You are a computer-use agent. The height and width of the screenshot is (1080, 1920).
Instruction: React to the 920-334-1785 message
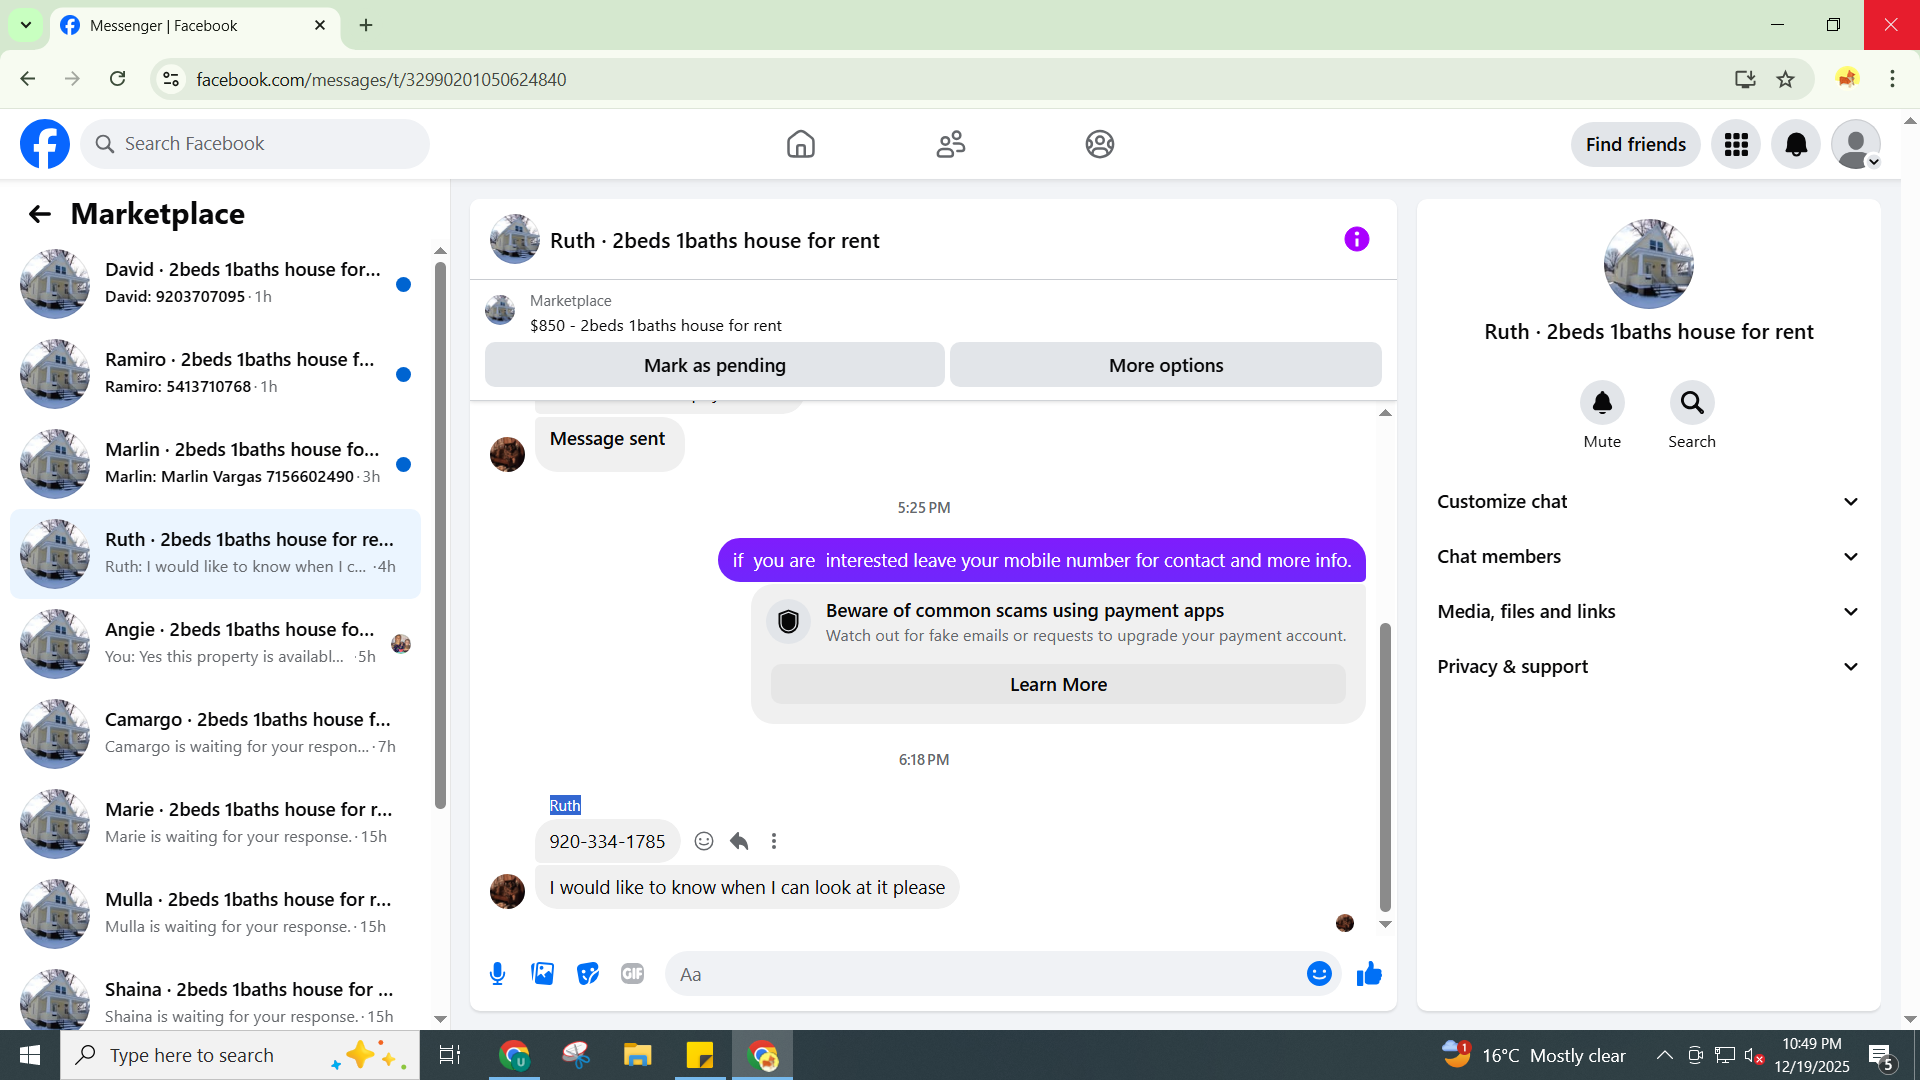(704, 842)
